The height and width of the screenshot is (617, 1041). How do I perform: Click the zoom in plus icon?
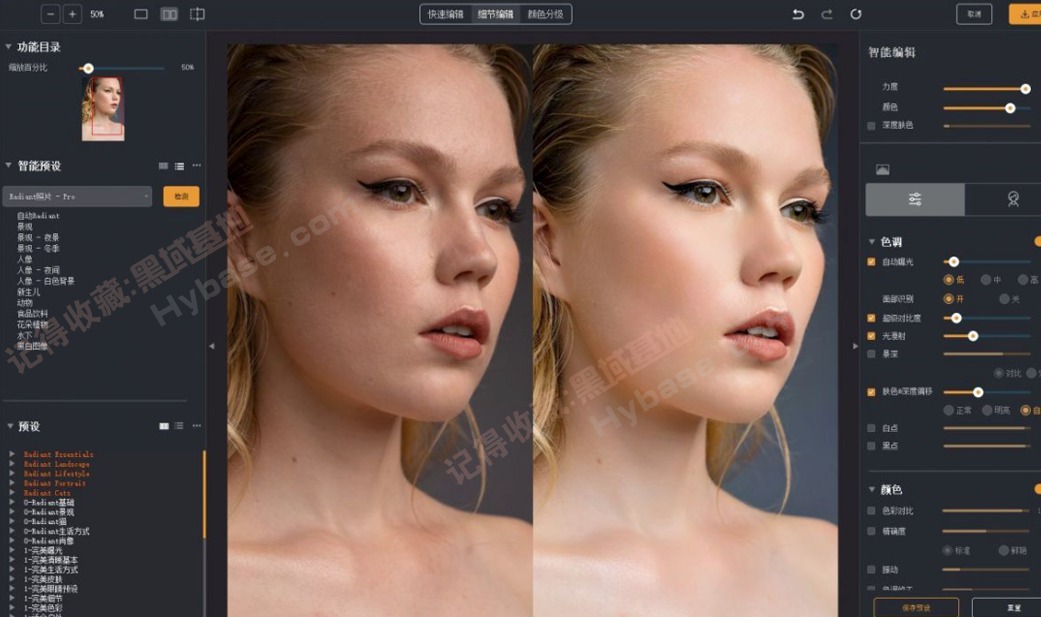71,14
